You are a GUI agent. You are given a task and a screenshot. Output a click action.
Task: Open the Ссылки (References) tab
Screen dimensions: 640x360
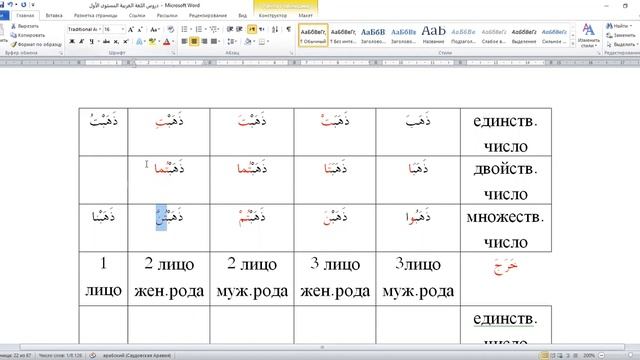click(137, 16)
